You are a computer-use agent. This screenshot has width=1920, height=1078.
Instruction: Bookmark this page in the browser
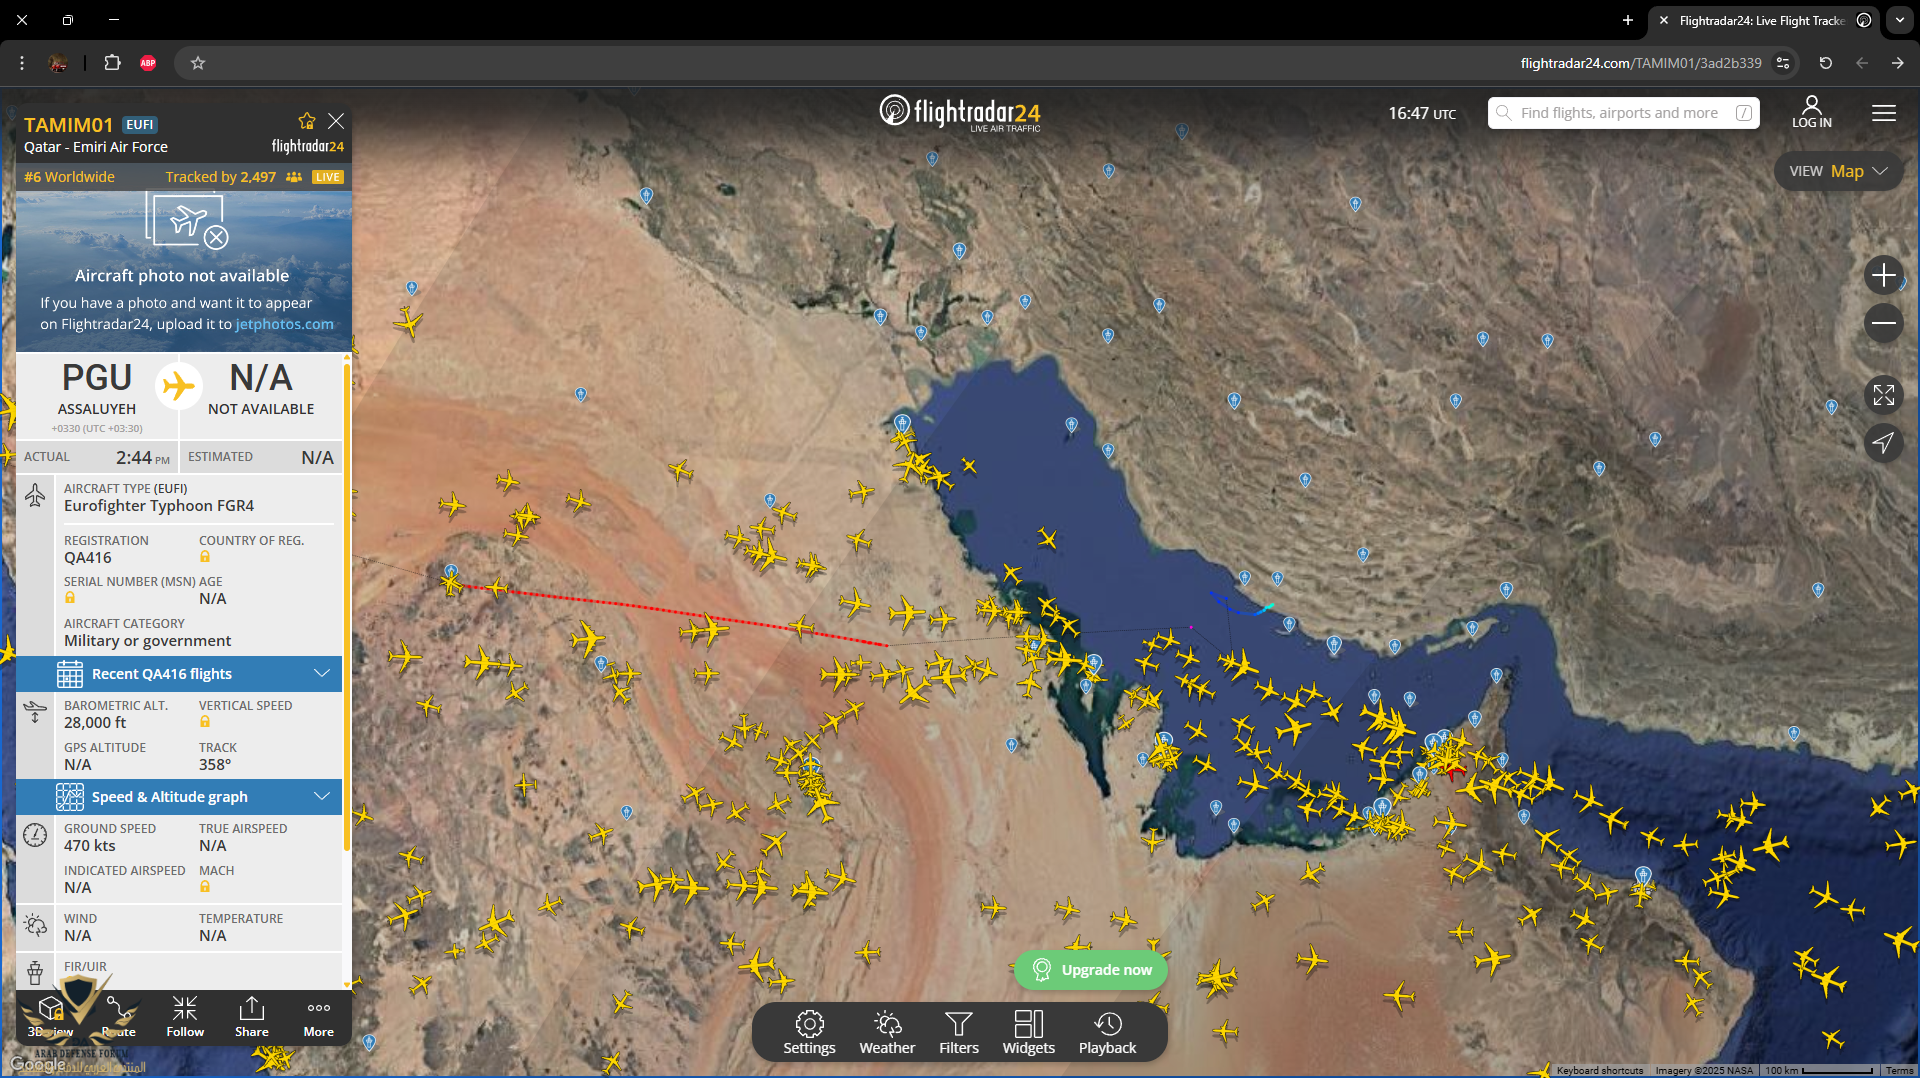click(x=198, y=63)
